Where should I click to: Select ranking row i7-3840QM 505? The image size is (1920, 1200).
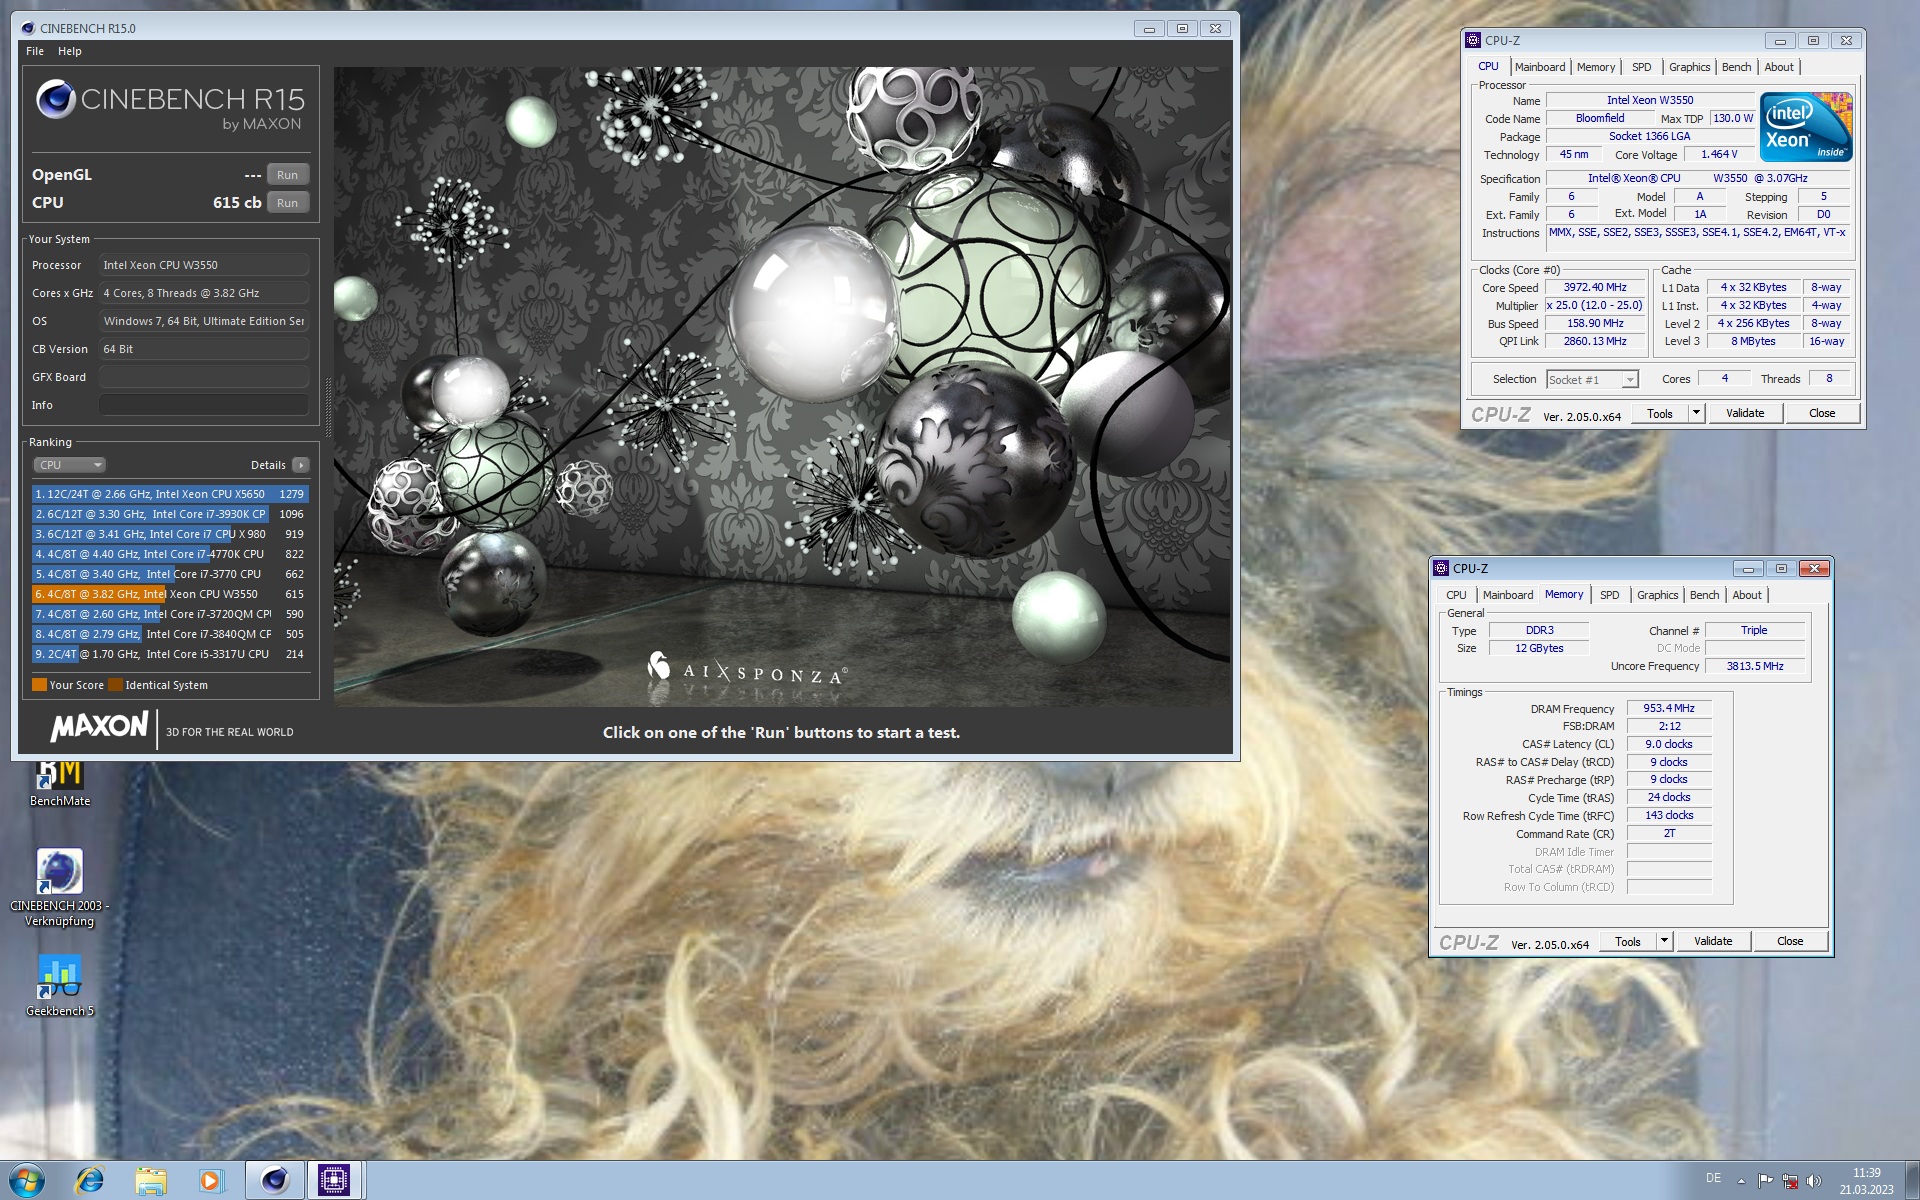click(x=170, y=634)
